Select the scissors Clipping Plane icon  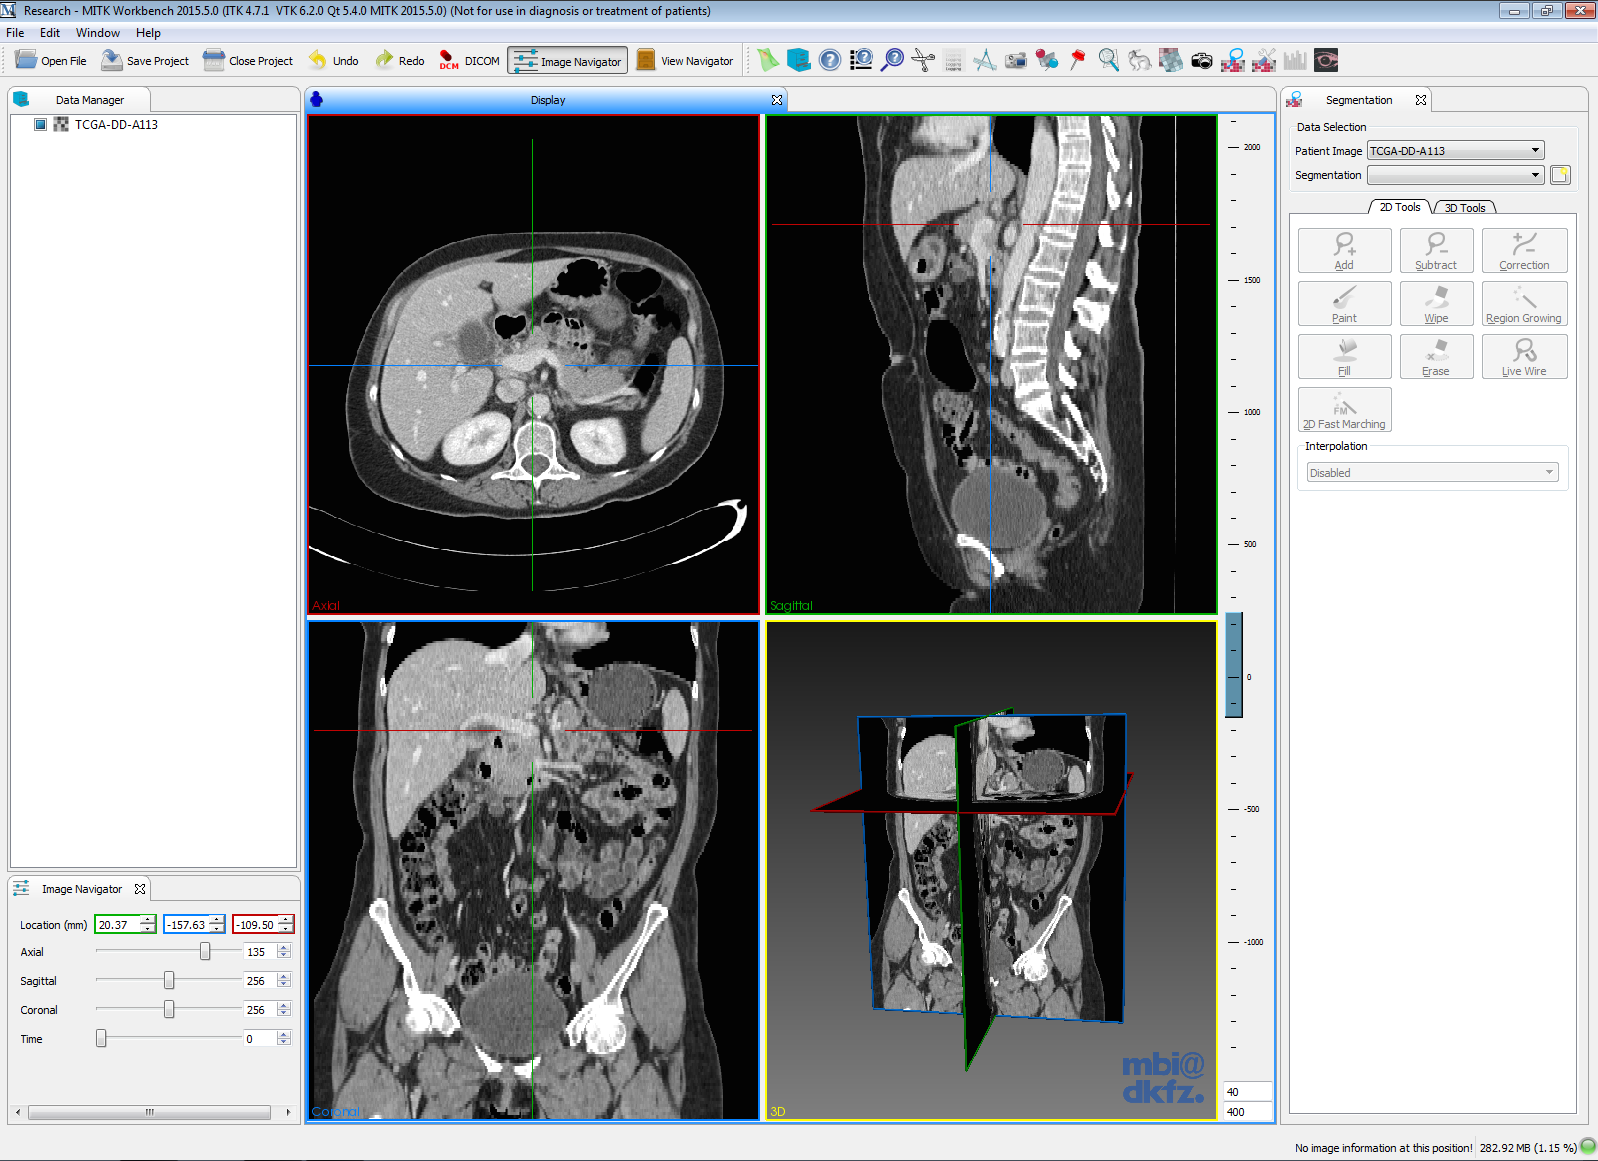pos(923,60)
